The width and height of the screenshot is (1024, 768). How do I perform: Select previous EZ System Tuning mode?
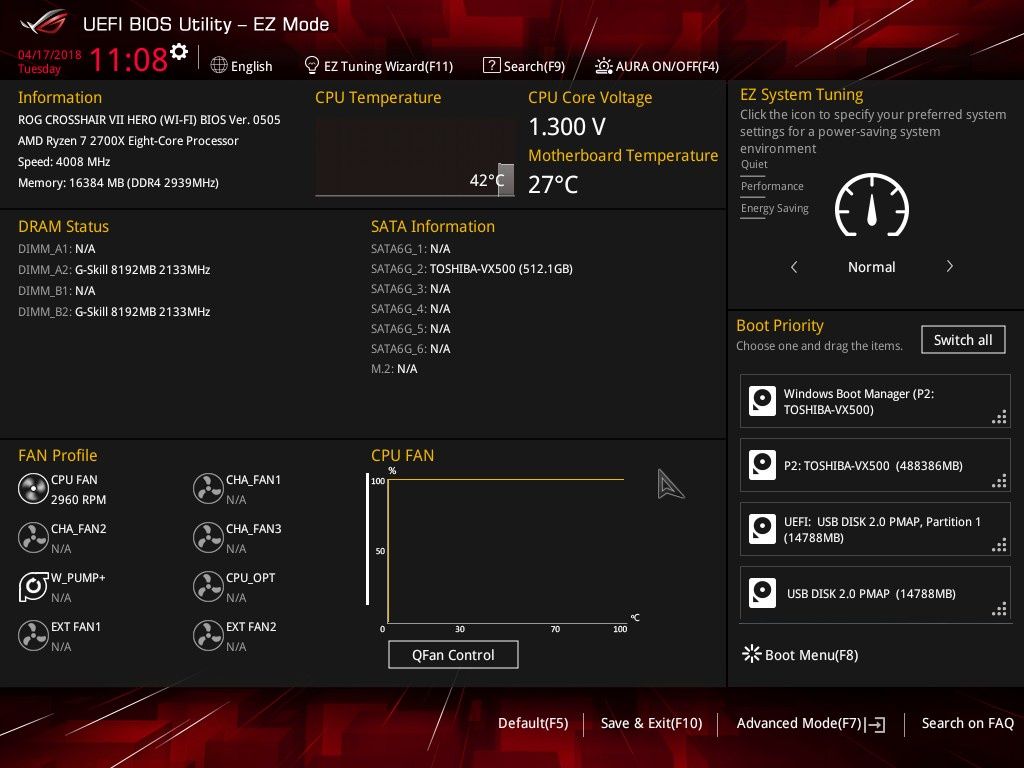tap(794, 266)
